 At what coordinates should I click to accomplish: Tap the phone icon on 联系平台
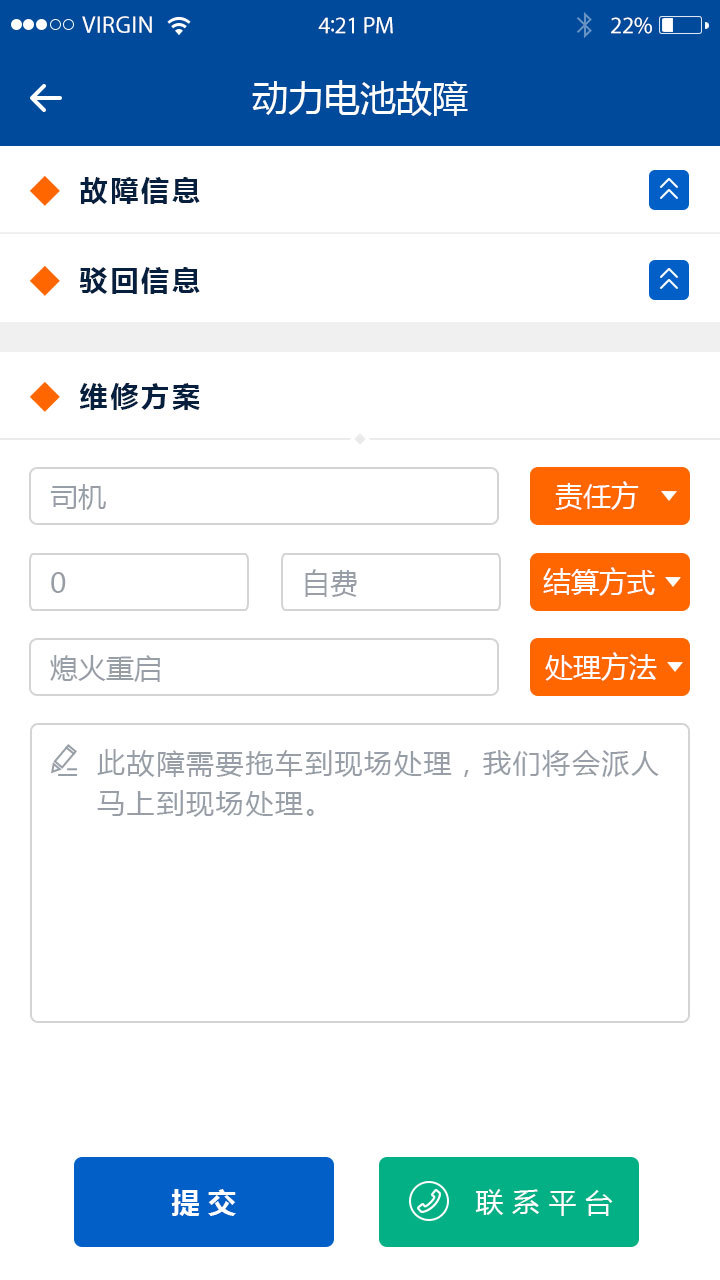[429, 1201]
